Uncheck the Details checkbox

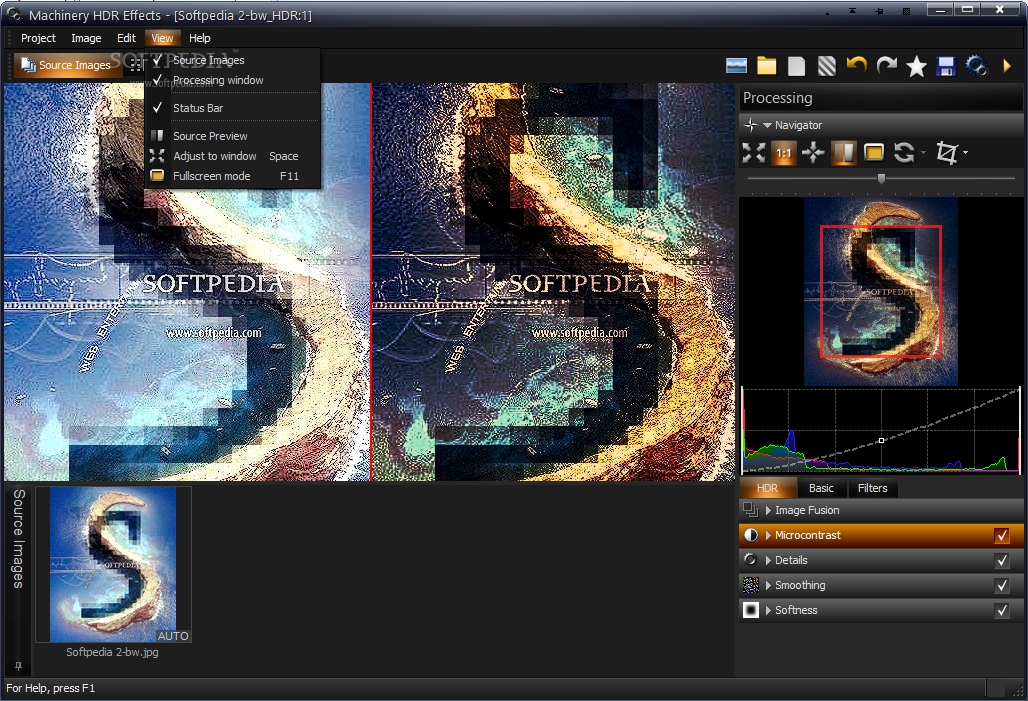pos(1002,560)
